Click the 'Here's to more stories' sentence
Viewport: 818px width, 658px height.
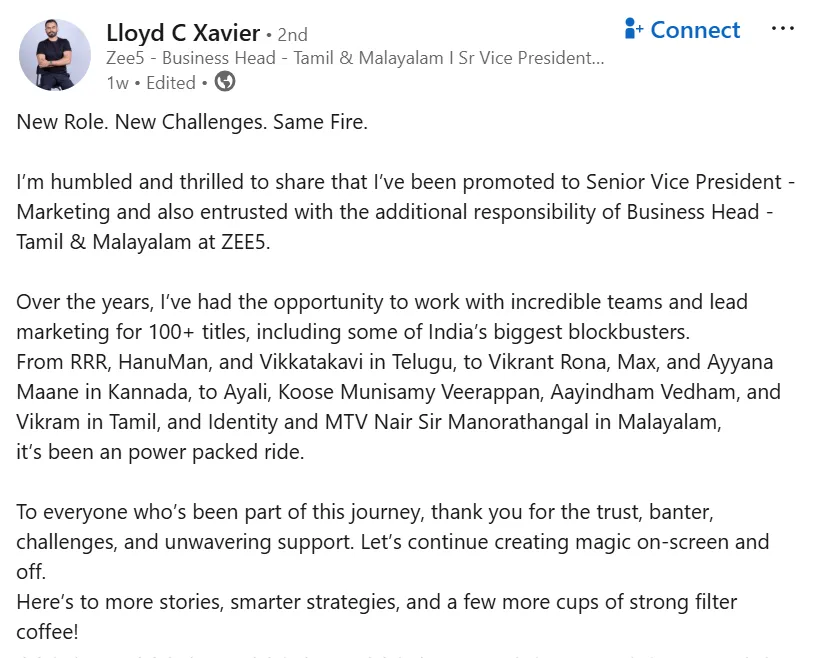coord(377,602)
